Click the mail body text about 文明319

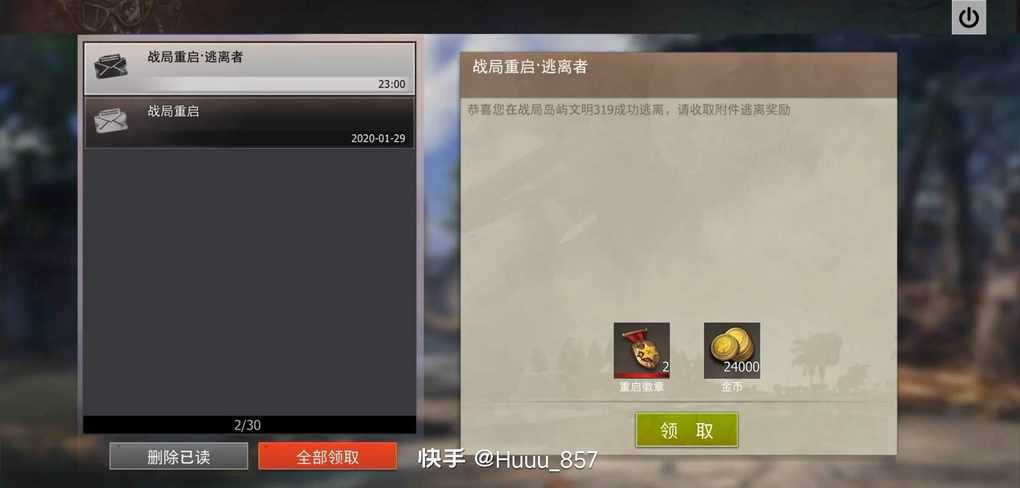(629, 110)
